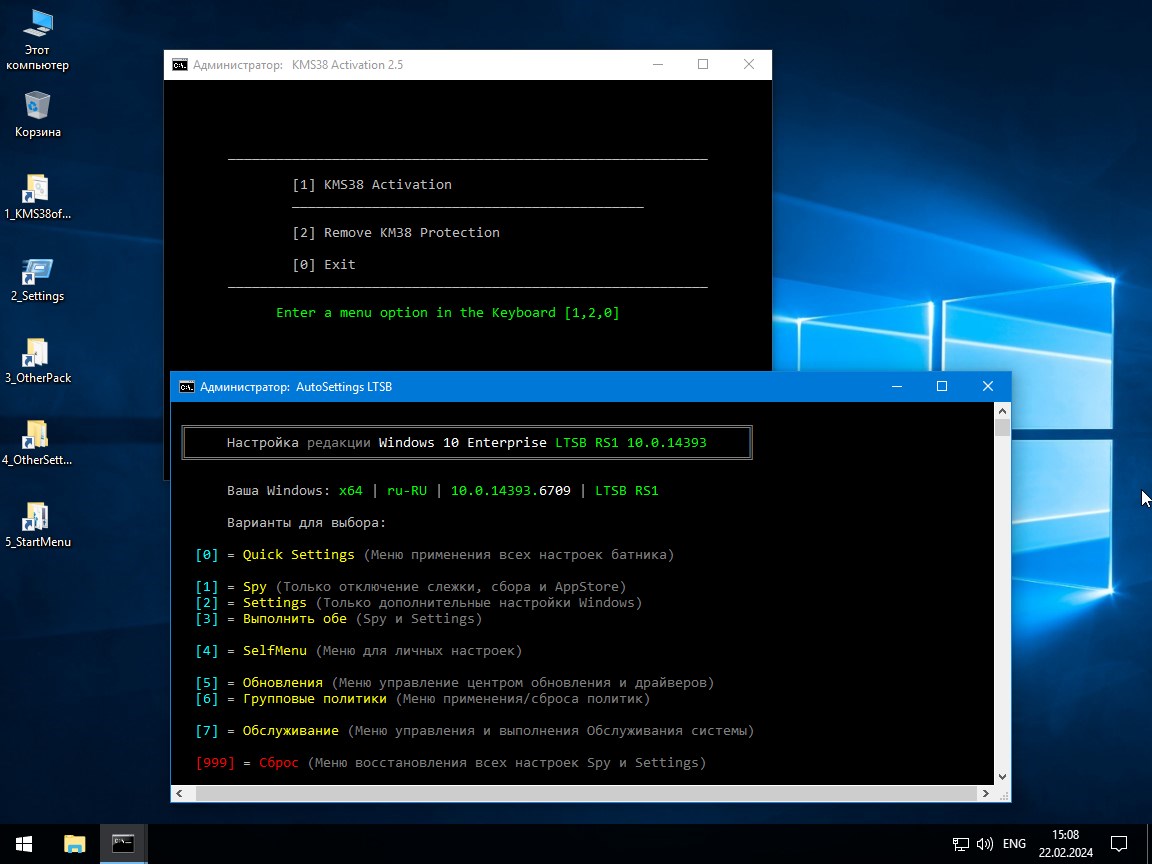Click the 'Обслуживание' option text
This screenshot has height=864, width=1152.
tap(291, 731)
